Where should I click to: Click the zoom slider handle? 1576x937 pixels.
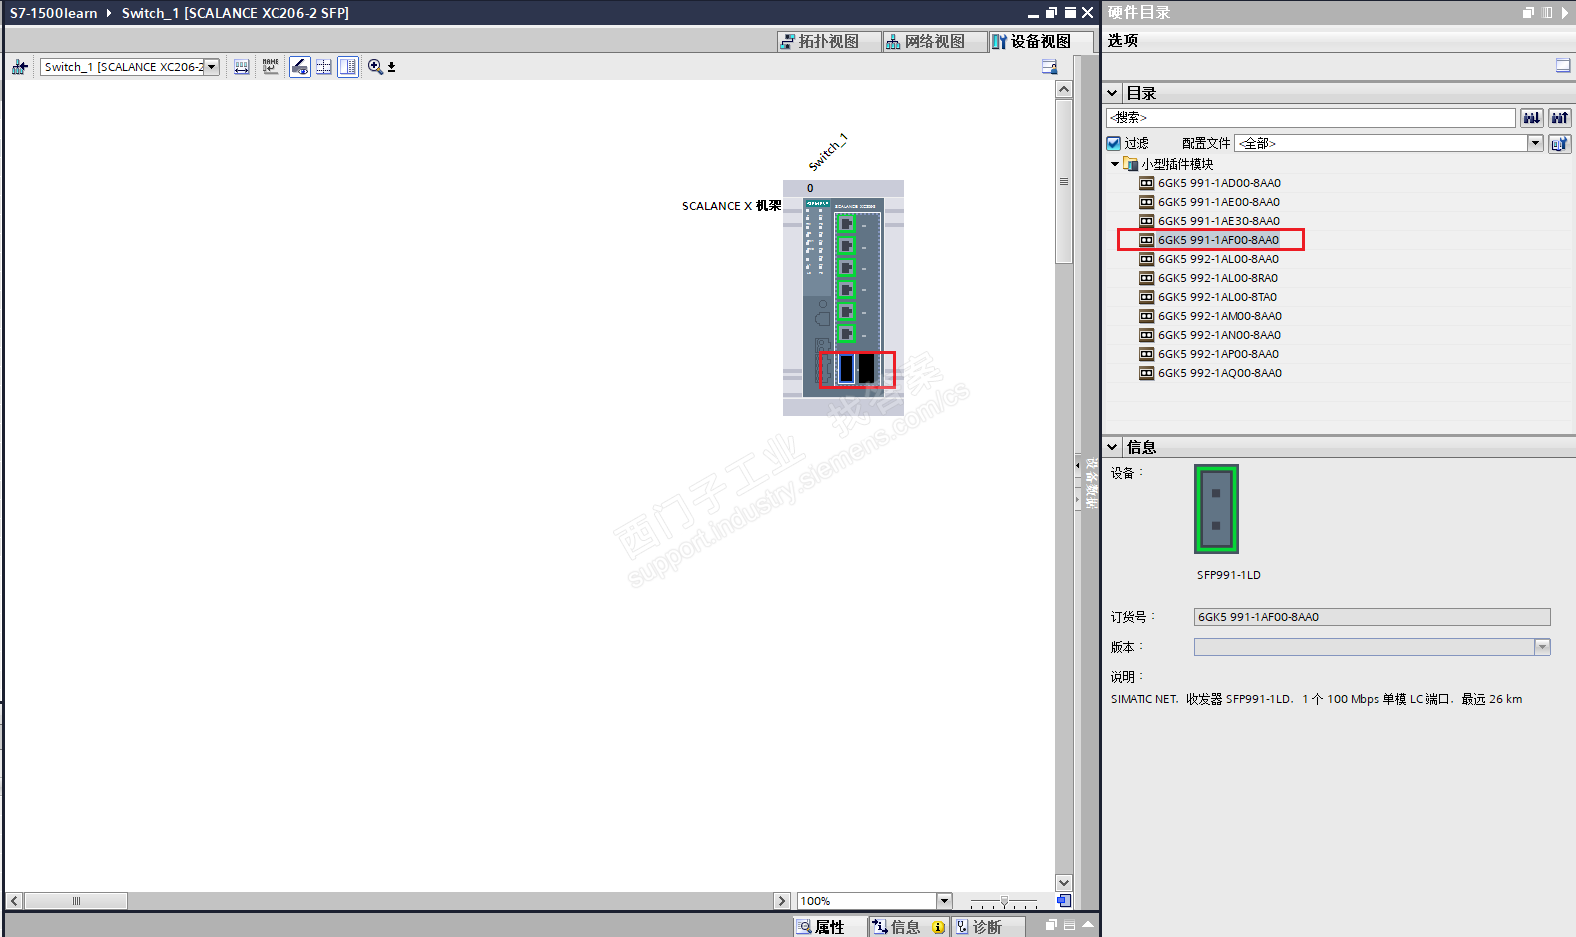[x=1004, y=901]
